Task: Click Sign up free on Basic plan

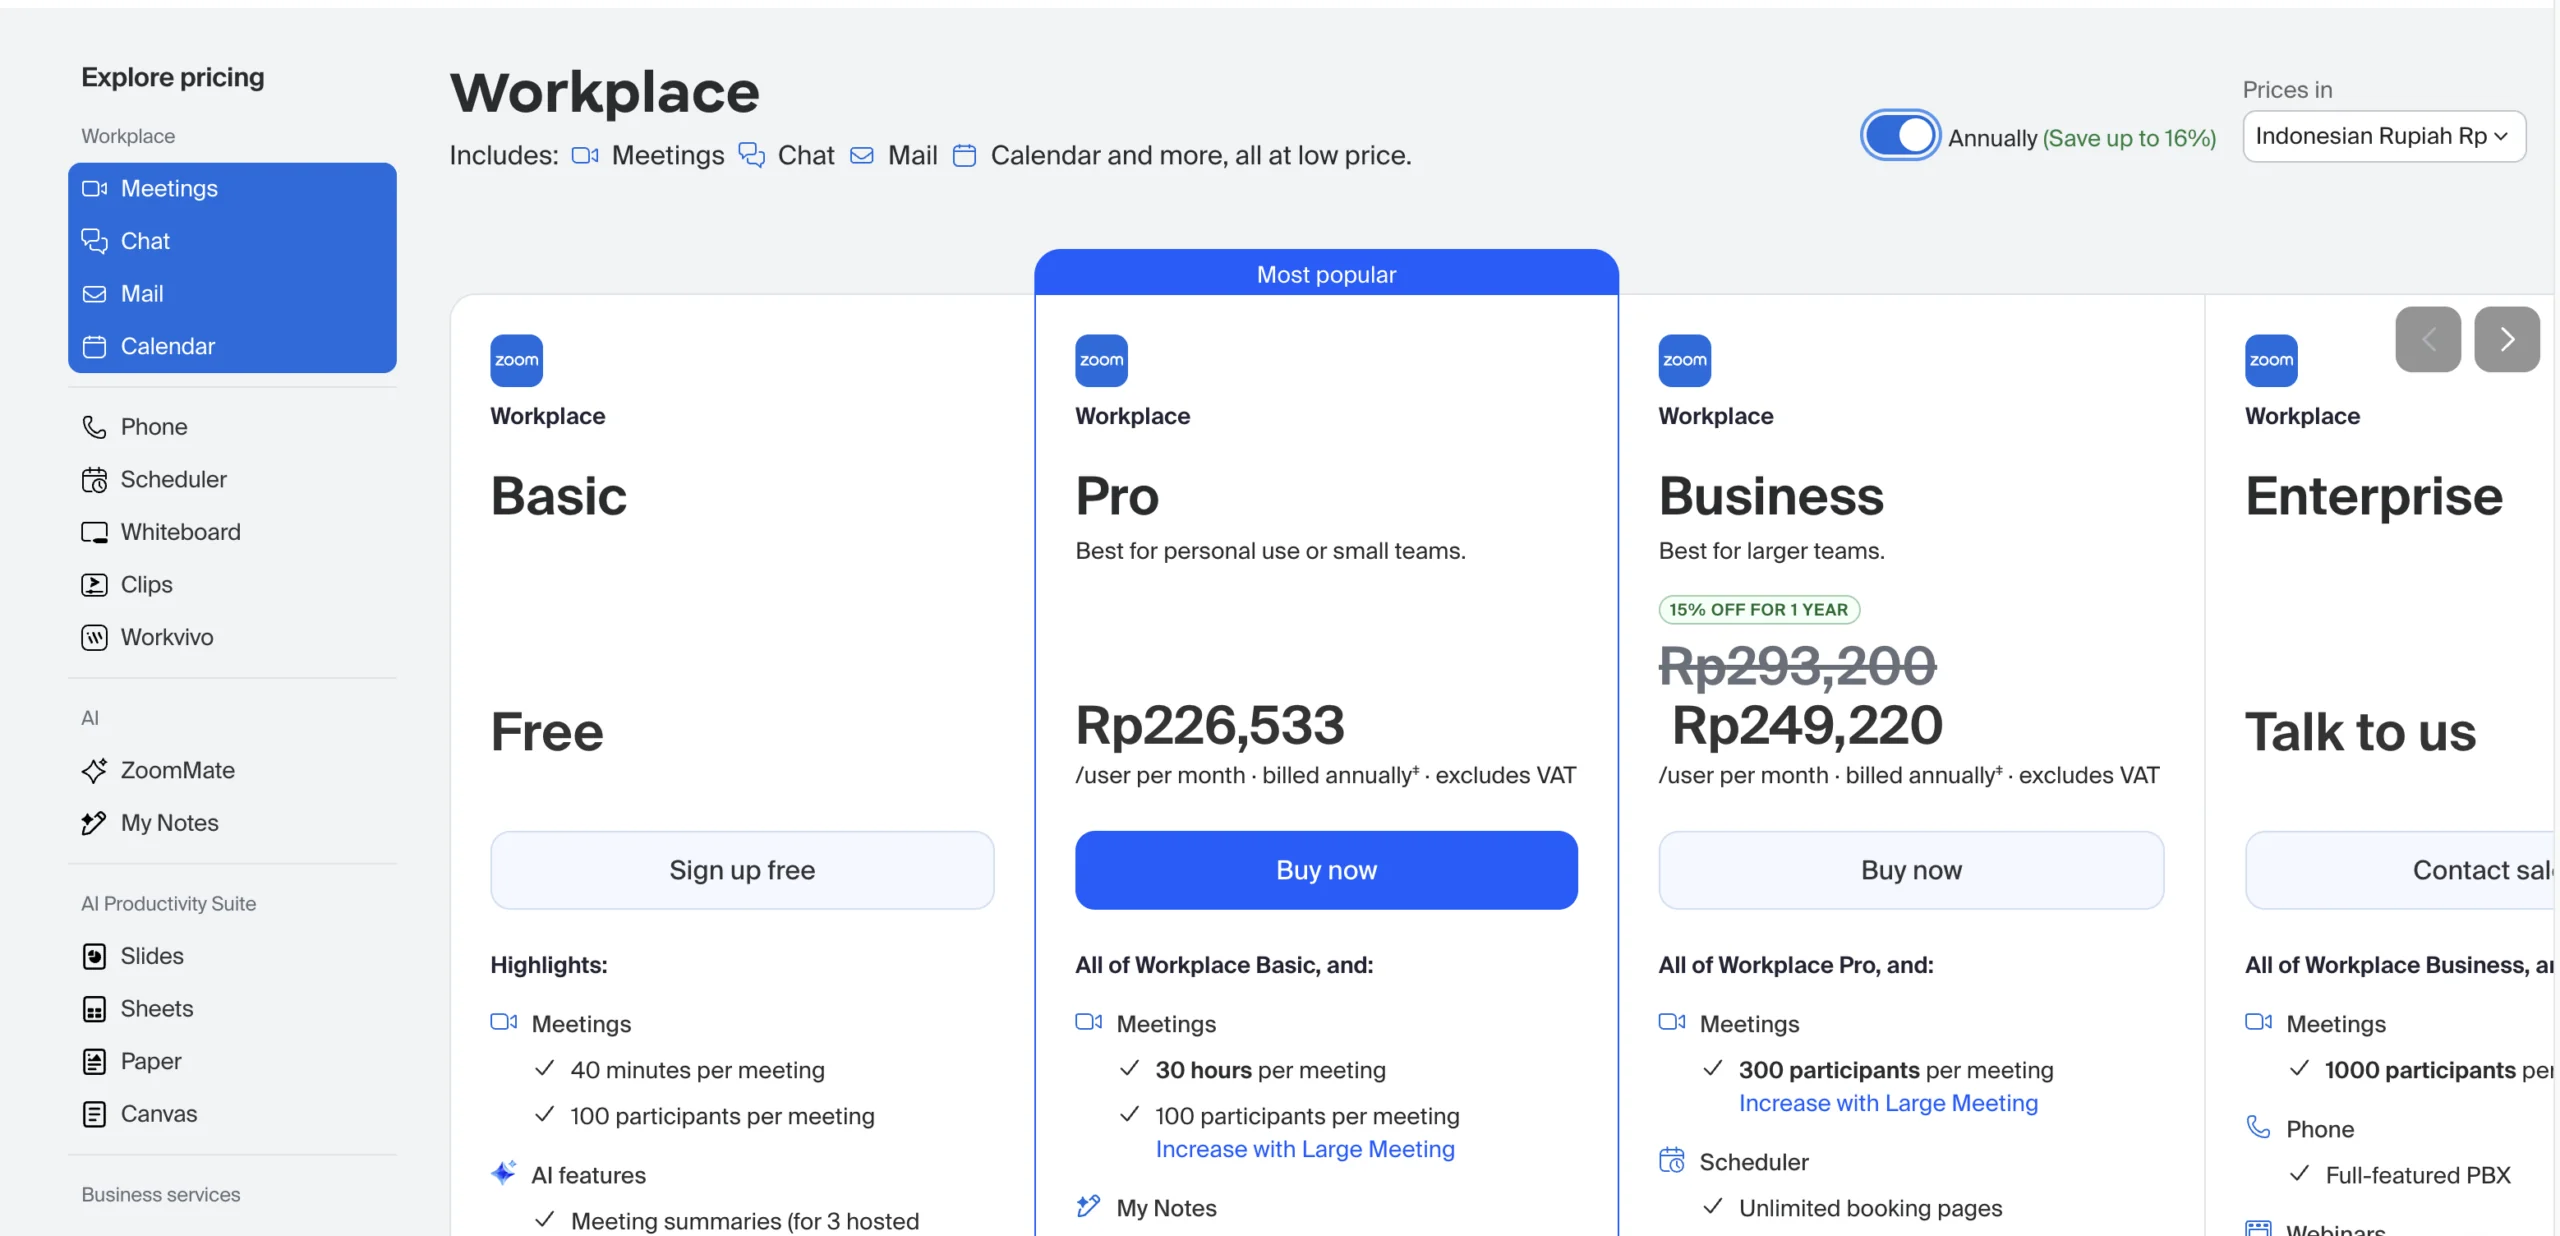Action: (x=742, y=870)
